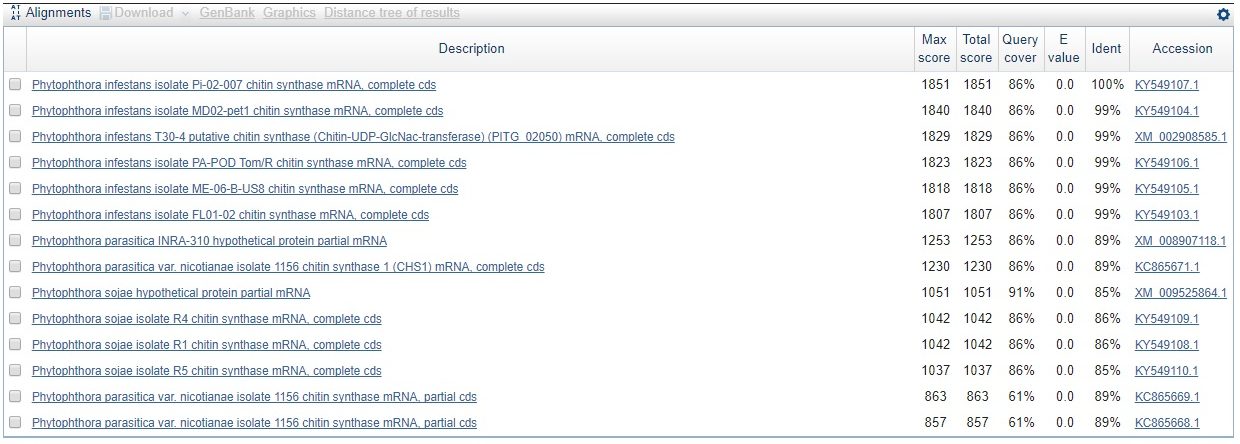
Task: Sort by Query cover column header
Action: click(1021, 48)
